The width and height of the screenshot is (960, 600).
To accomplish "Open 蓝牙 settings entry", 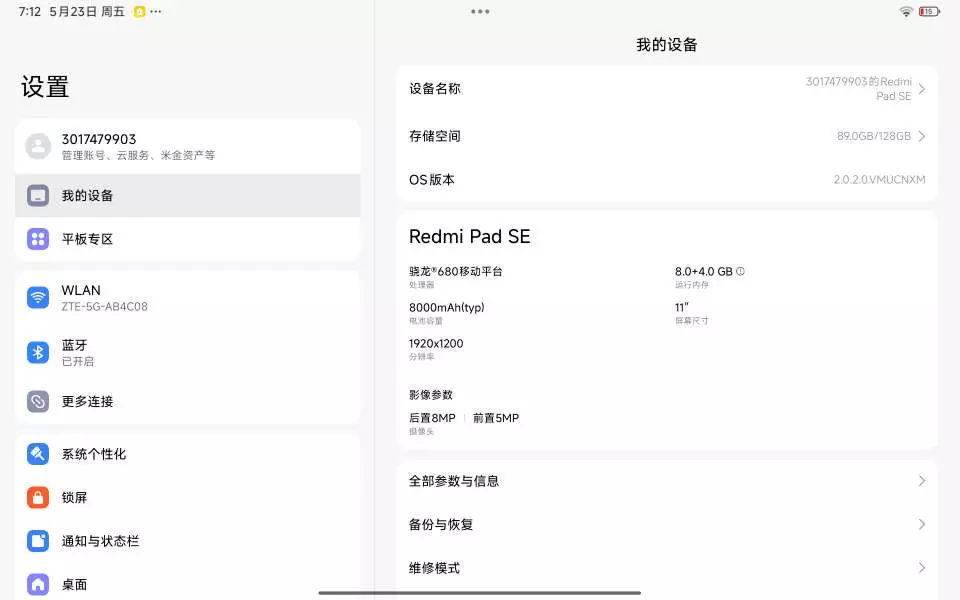I will pos(187,353).
